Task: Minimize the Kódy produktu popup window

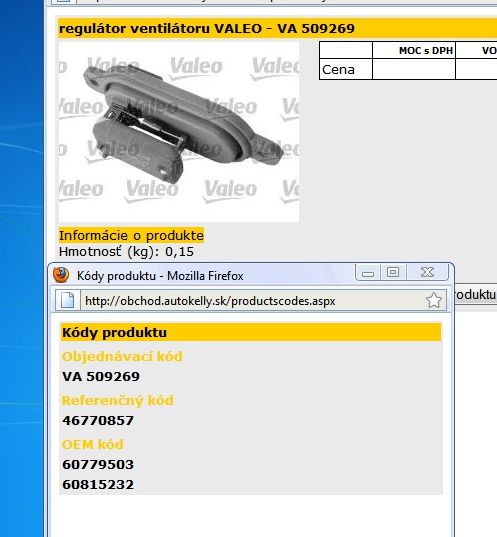Action: (368, 273)
